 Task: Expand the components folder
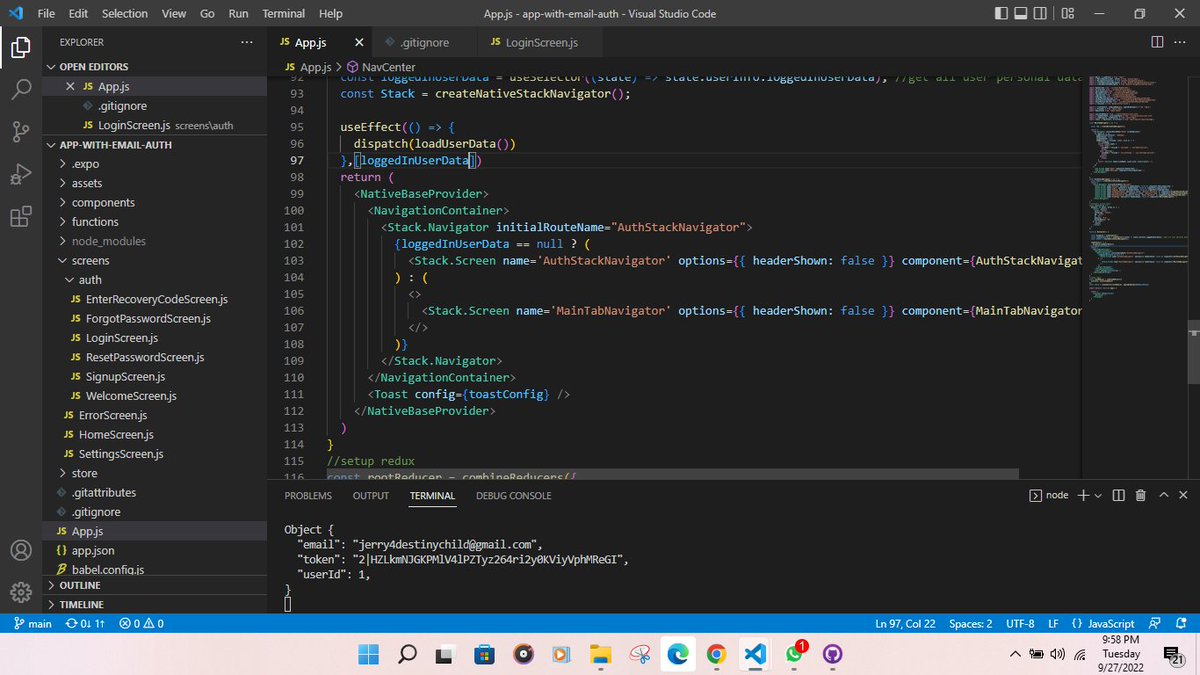[103, 202]
